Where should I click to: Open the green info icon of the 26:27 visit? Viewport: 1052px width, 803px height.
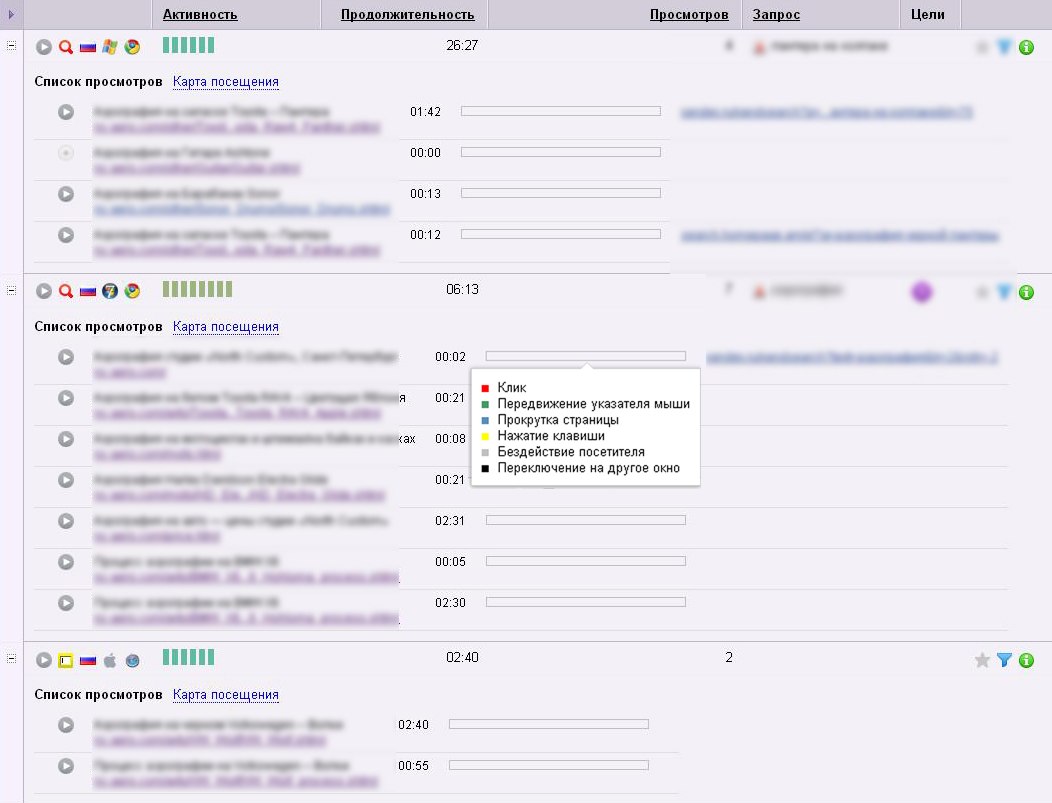(1026, 47)
